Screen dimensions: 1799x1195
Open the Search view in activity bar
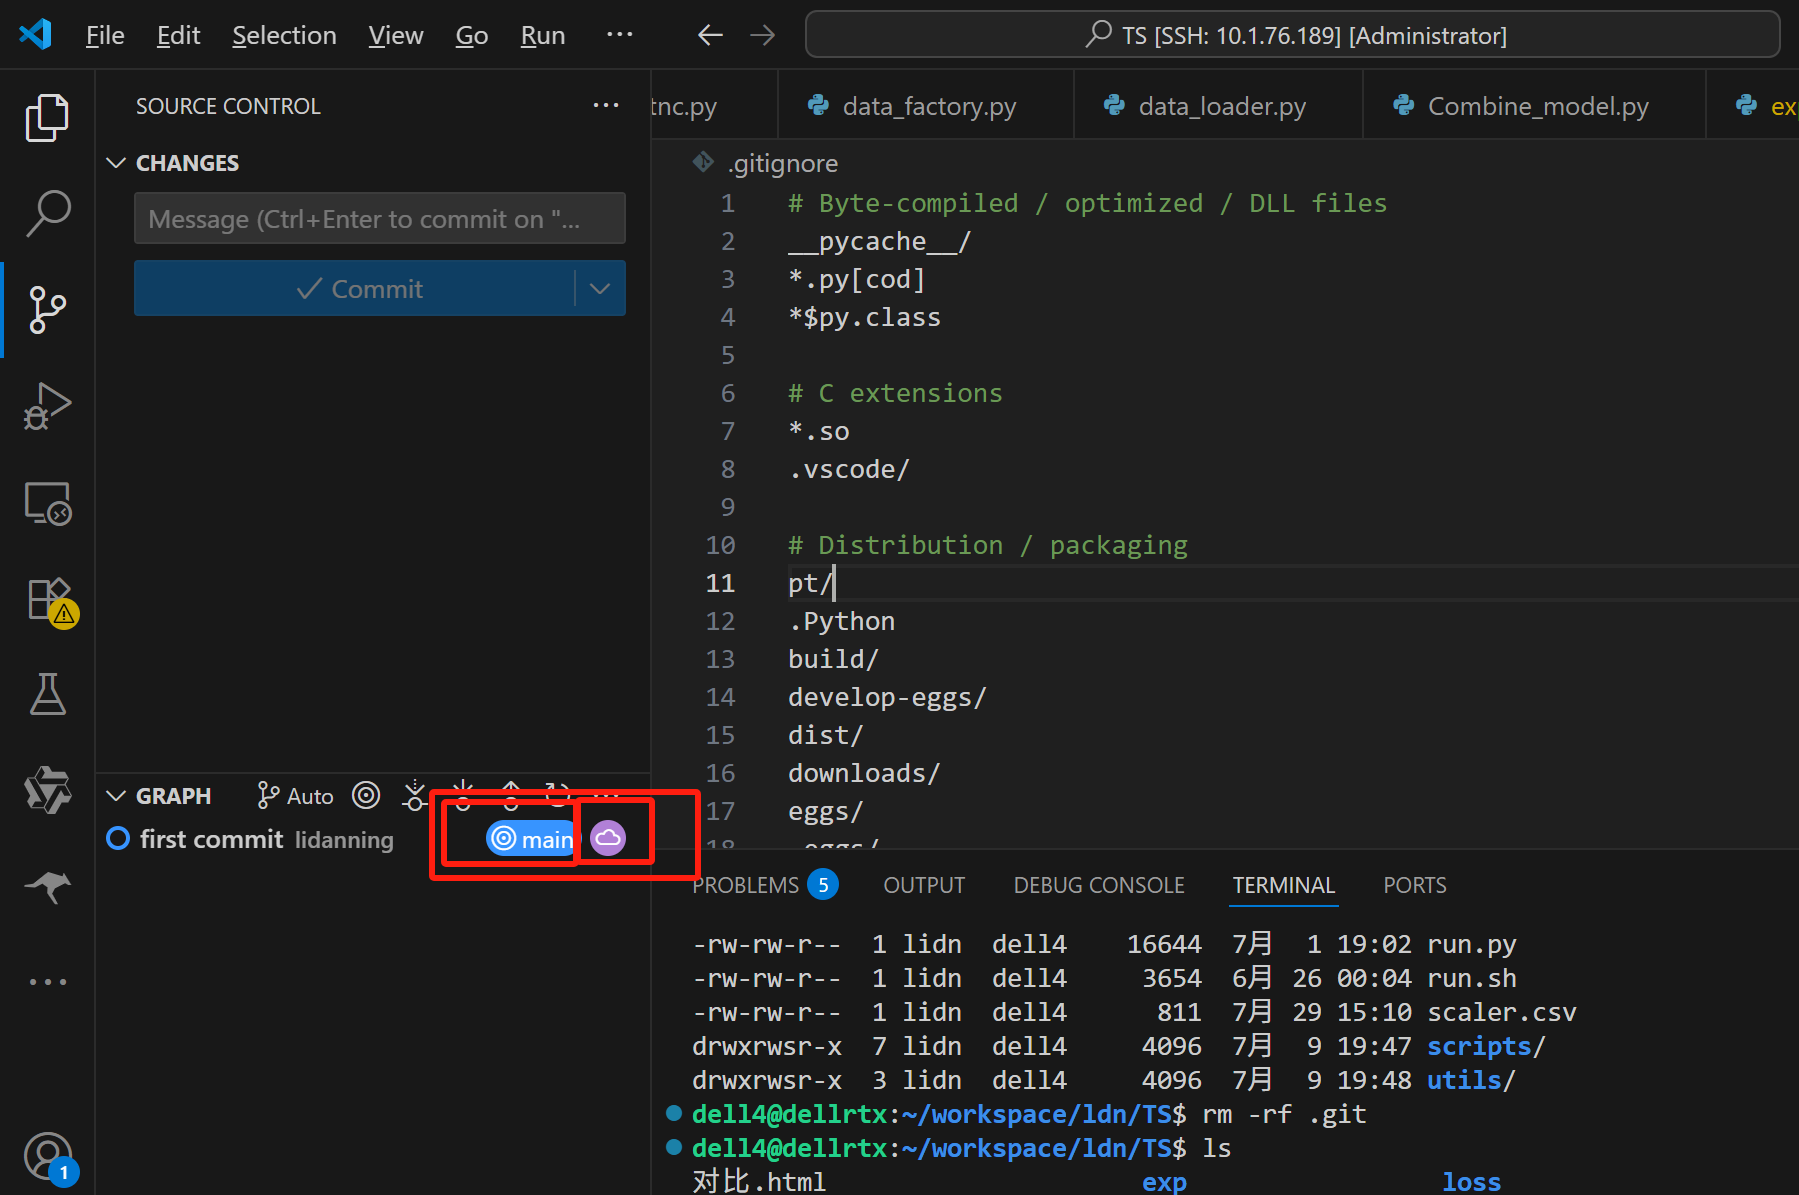click(x=47, y=214)
